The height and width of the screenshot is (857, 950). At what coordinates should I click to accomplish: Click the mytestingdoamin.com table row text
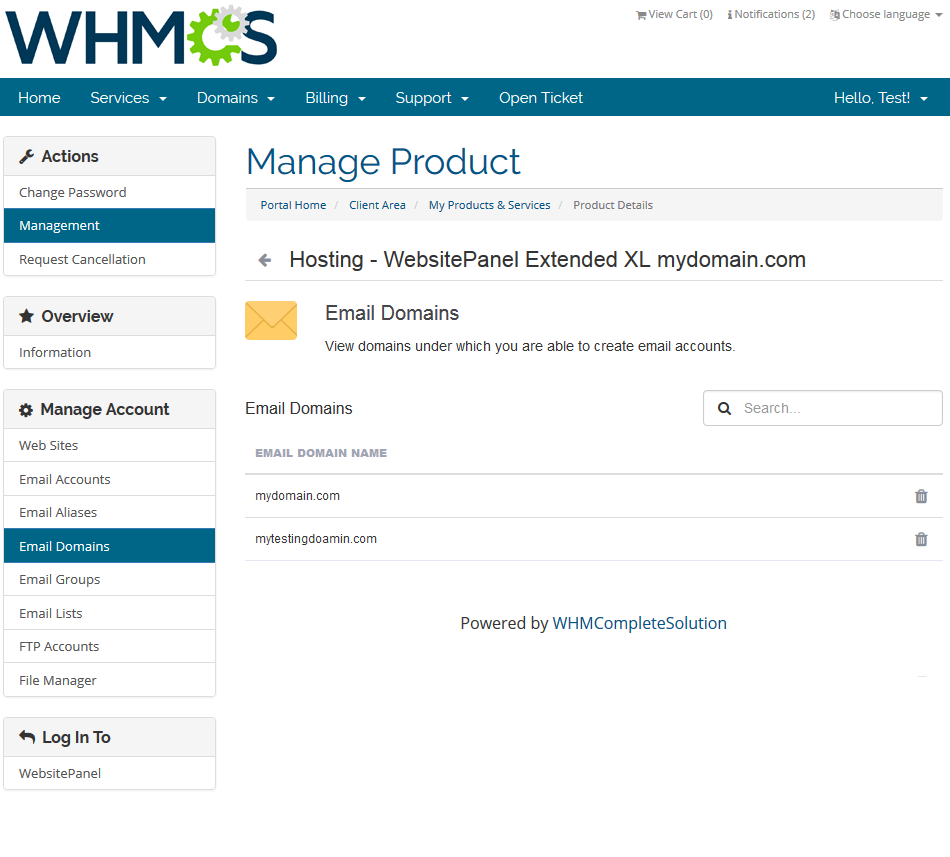click(316, 539)
